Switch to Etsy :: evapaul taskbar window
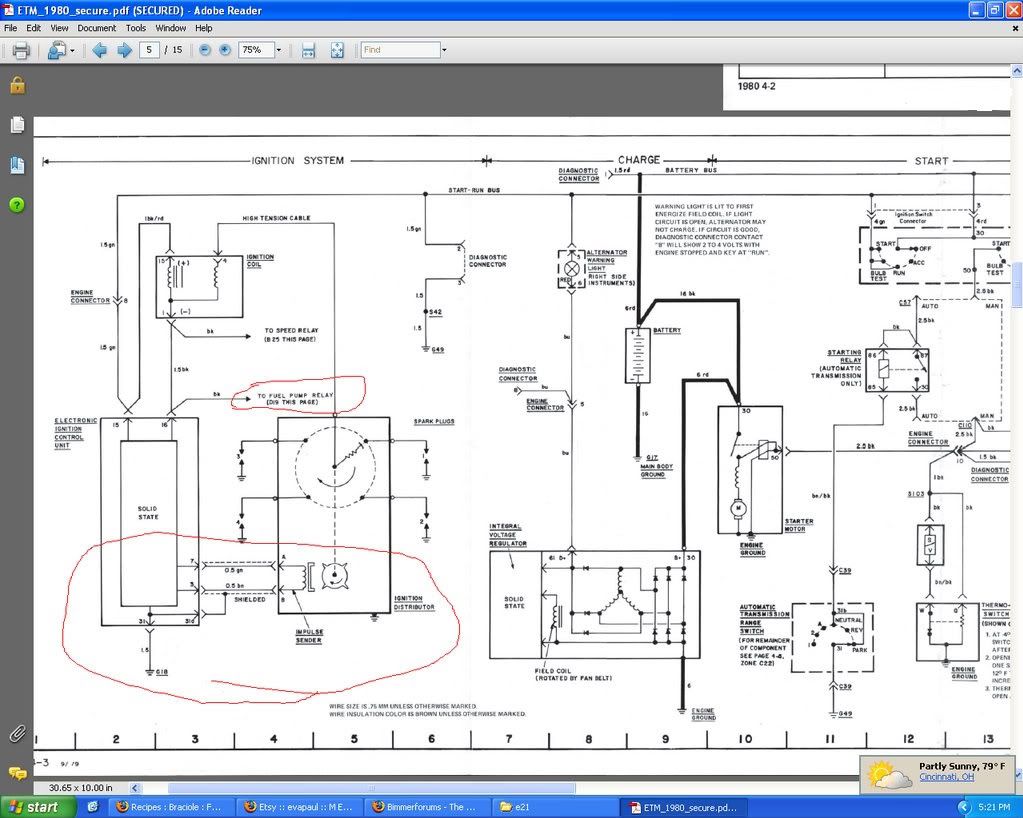The height and width of the screenshot is (818, 1023). [x=298, y=807]
